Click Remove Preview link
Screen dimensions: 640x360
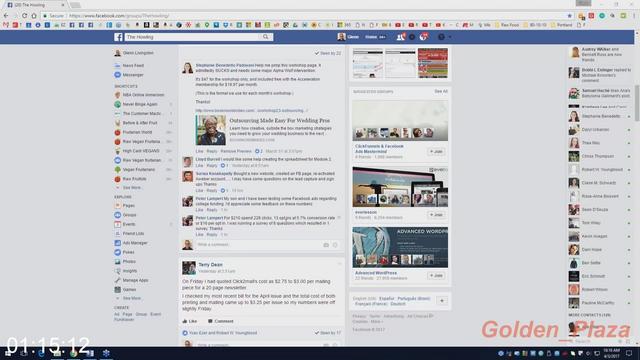(236, 151)
